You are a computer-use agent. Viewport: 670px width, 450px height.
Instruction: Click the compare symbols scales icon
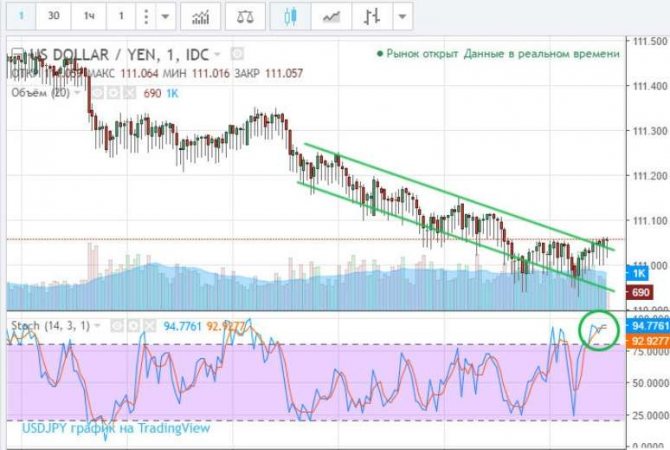[245, 17]
